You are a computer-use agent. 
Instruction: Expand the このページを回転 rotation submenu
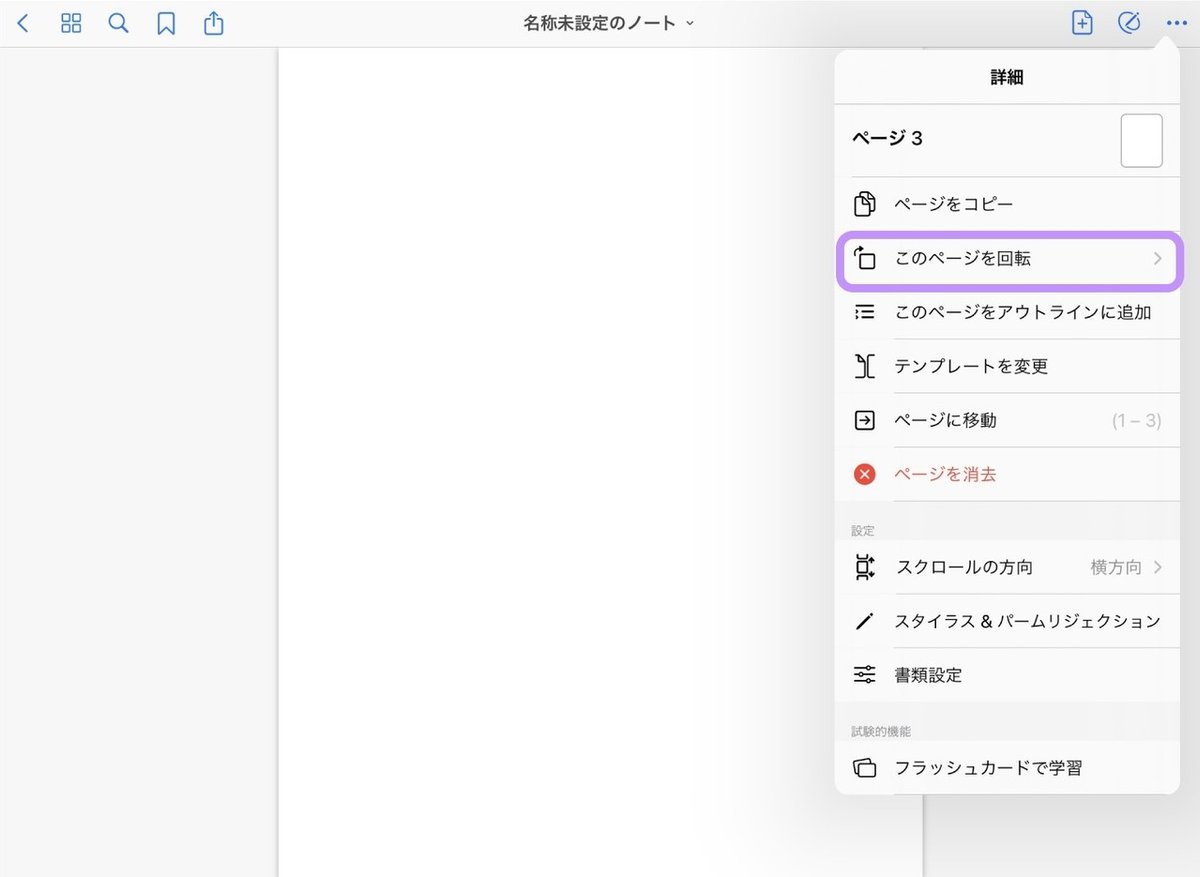[x=1157, y=258]
